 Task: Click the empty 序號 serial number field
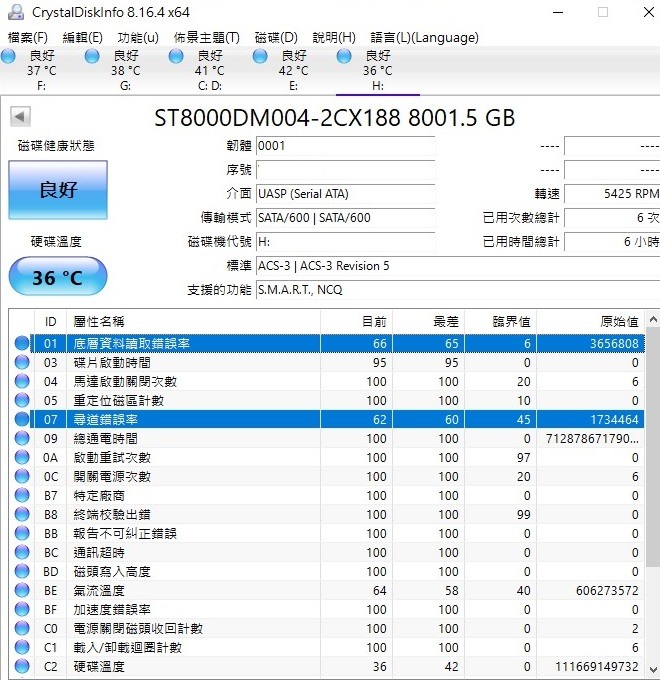[x=346, y=170]
